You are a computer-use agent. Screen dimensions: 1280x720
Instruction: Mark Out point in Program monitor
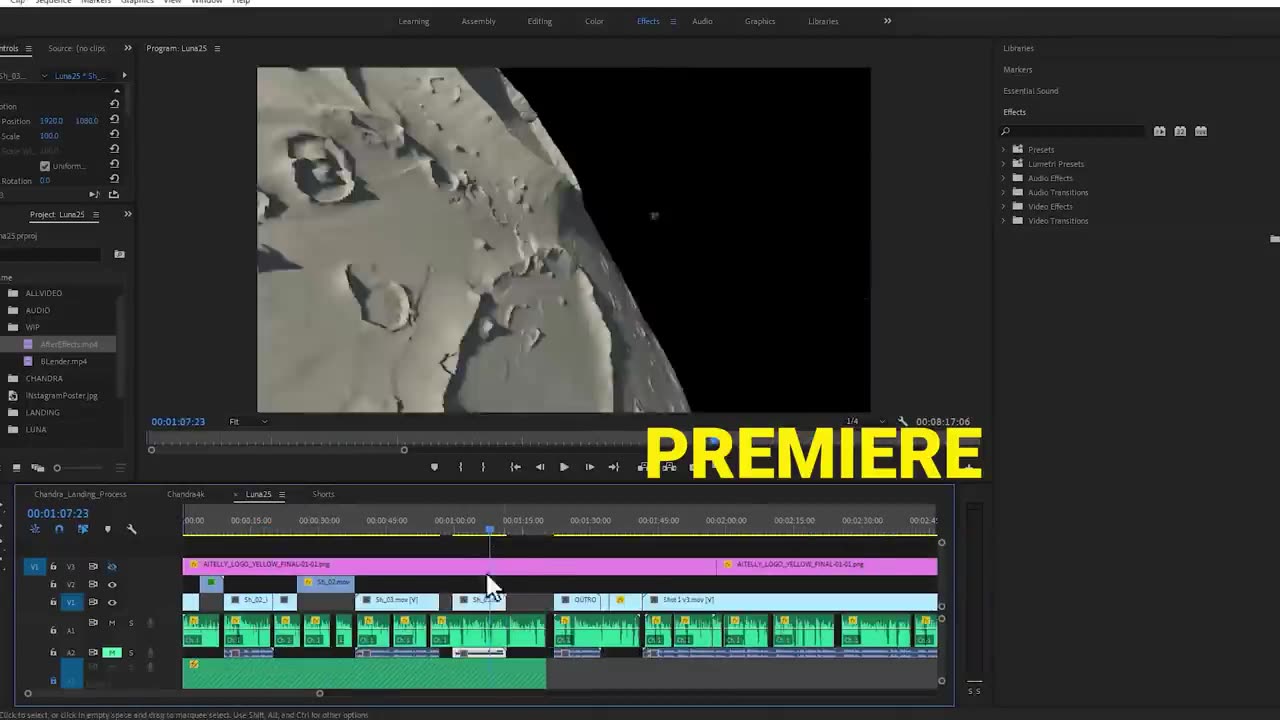pos(483,467)
